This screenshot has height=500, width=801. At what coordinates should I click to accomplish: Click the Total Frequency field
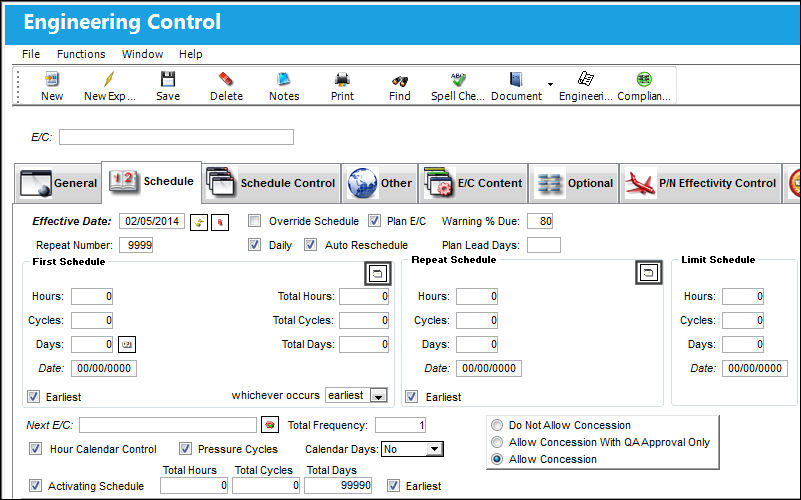coord(400,425)
